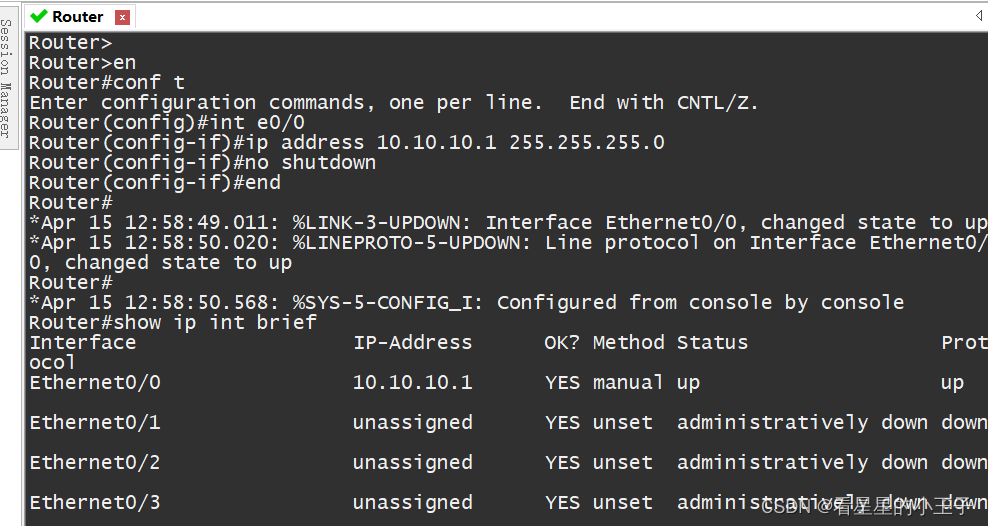Viewport: 988px width, 526px height.
Task: Click the Ethernet0/0 interface row
Action: pyautogui.click(x=508, y=382)
